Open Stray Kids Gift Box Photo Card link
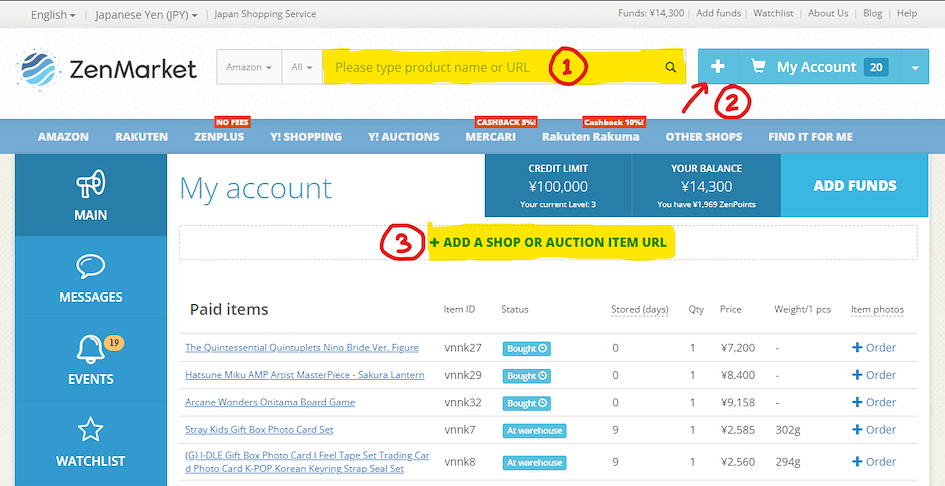This screenshot has width=945, height=486. click(x=259, y=430)
